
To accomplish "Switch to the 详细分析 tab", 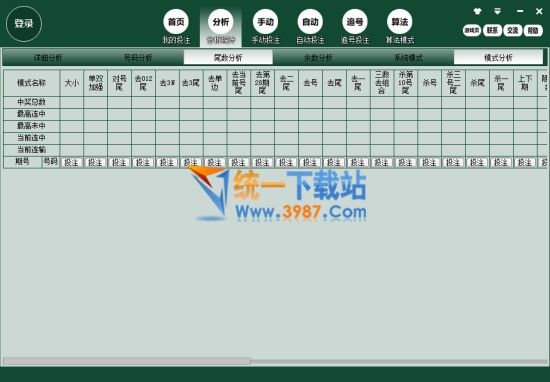I will click(x=48, y=58).
